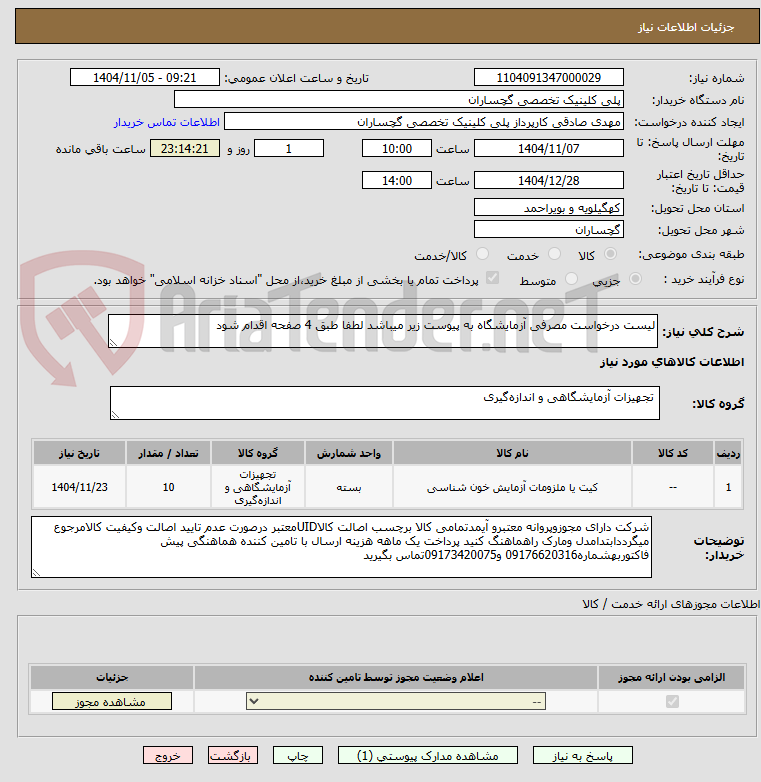Click the گروه کالا text area

pyautogui.click(x=384, y=403)
